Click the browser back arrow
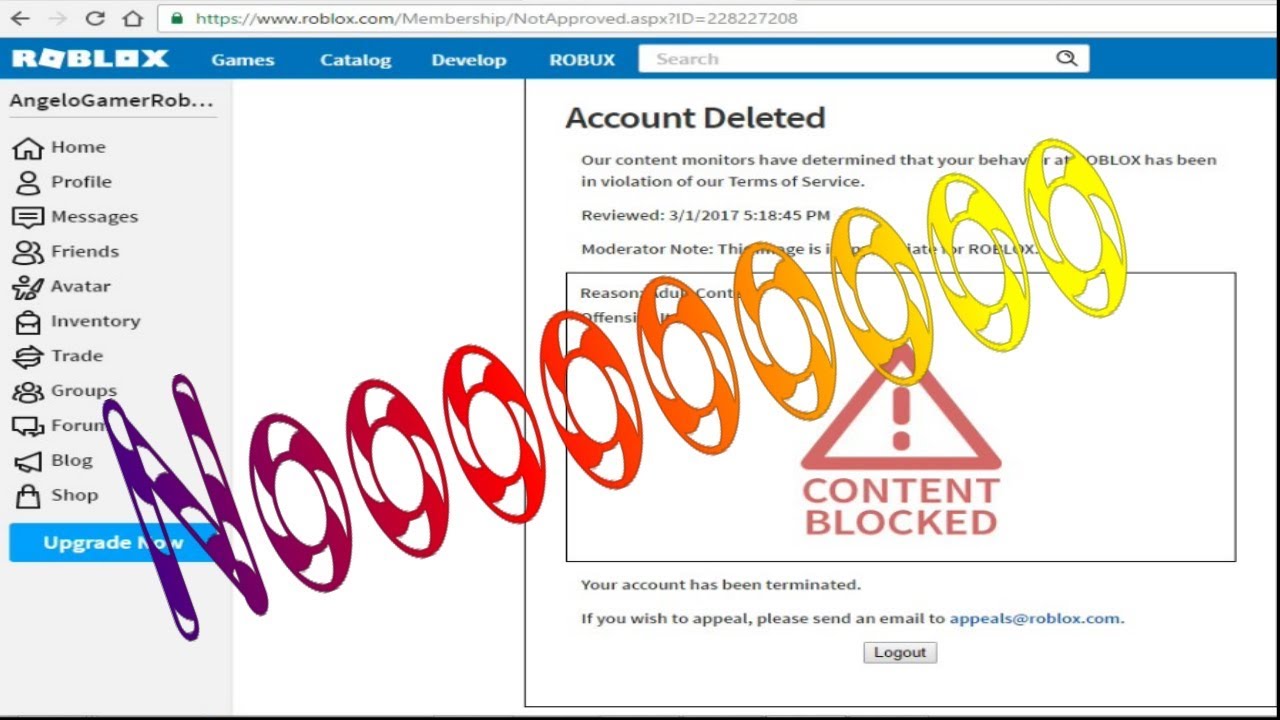 tap(20, 18)
